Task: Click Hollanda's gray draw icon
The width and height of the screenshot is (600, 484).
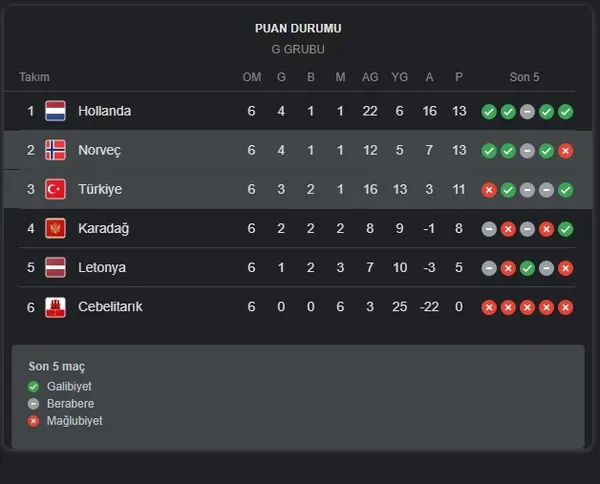Action: 527,111
